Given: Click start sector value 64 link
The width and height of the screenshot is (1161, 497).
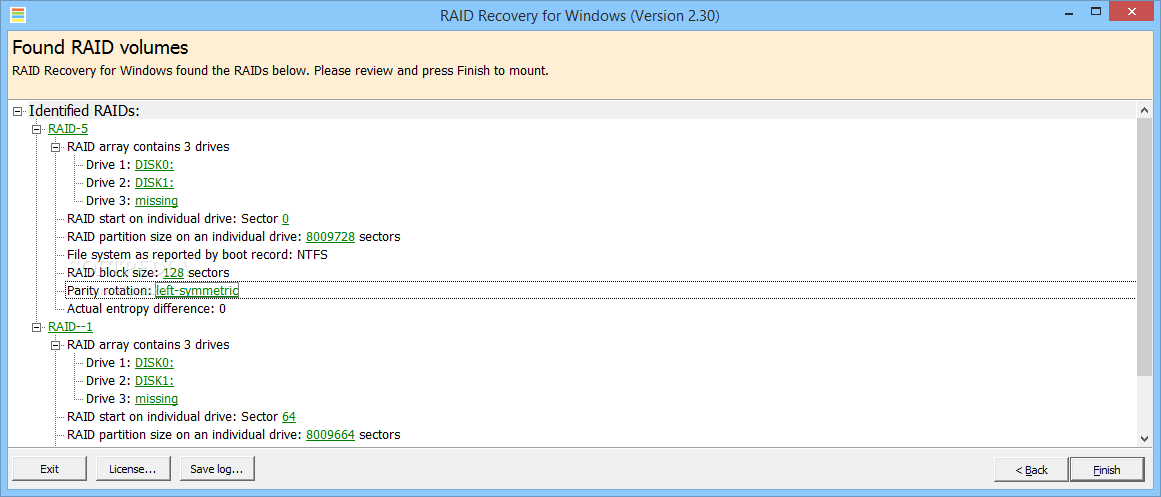Looking at the screenshot, I should (x=289, y=417).
